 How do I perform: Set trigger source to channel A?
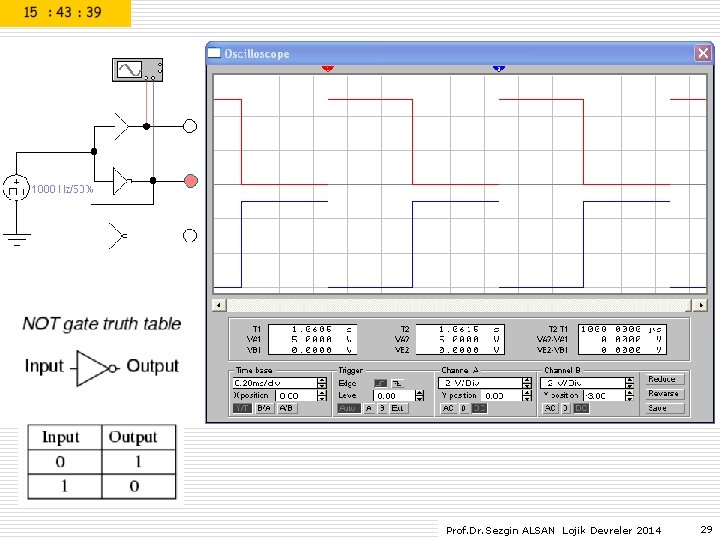coord(369,408)
